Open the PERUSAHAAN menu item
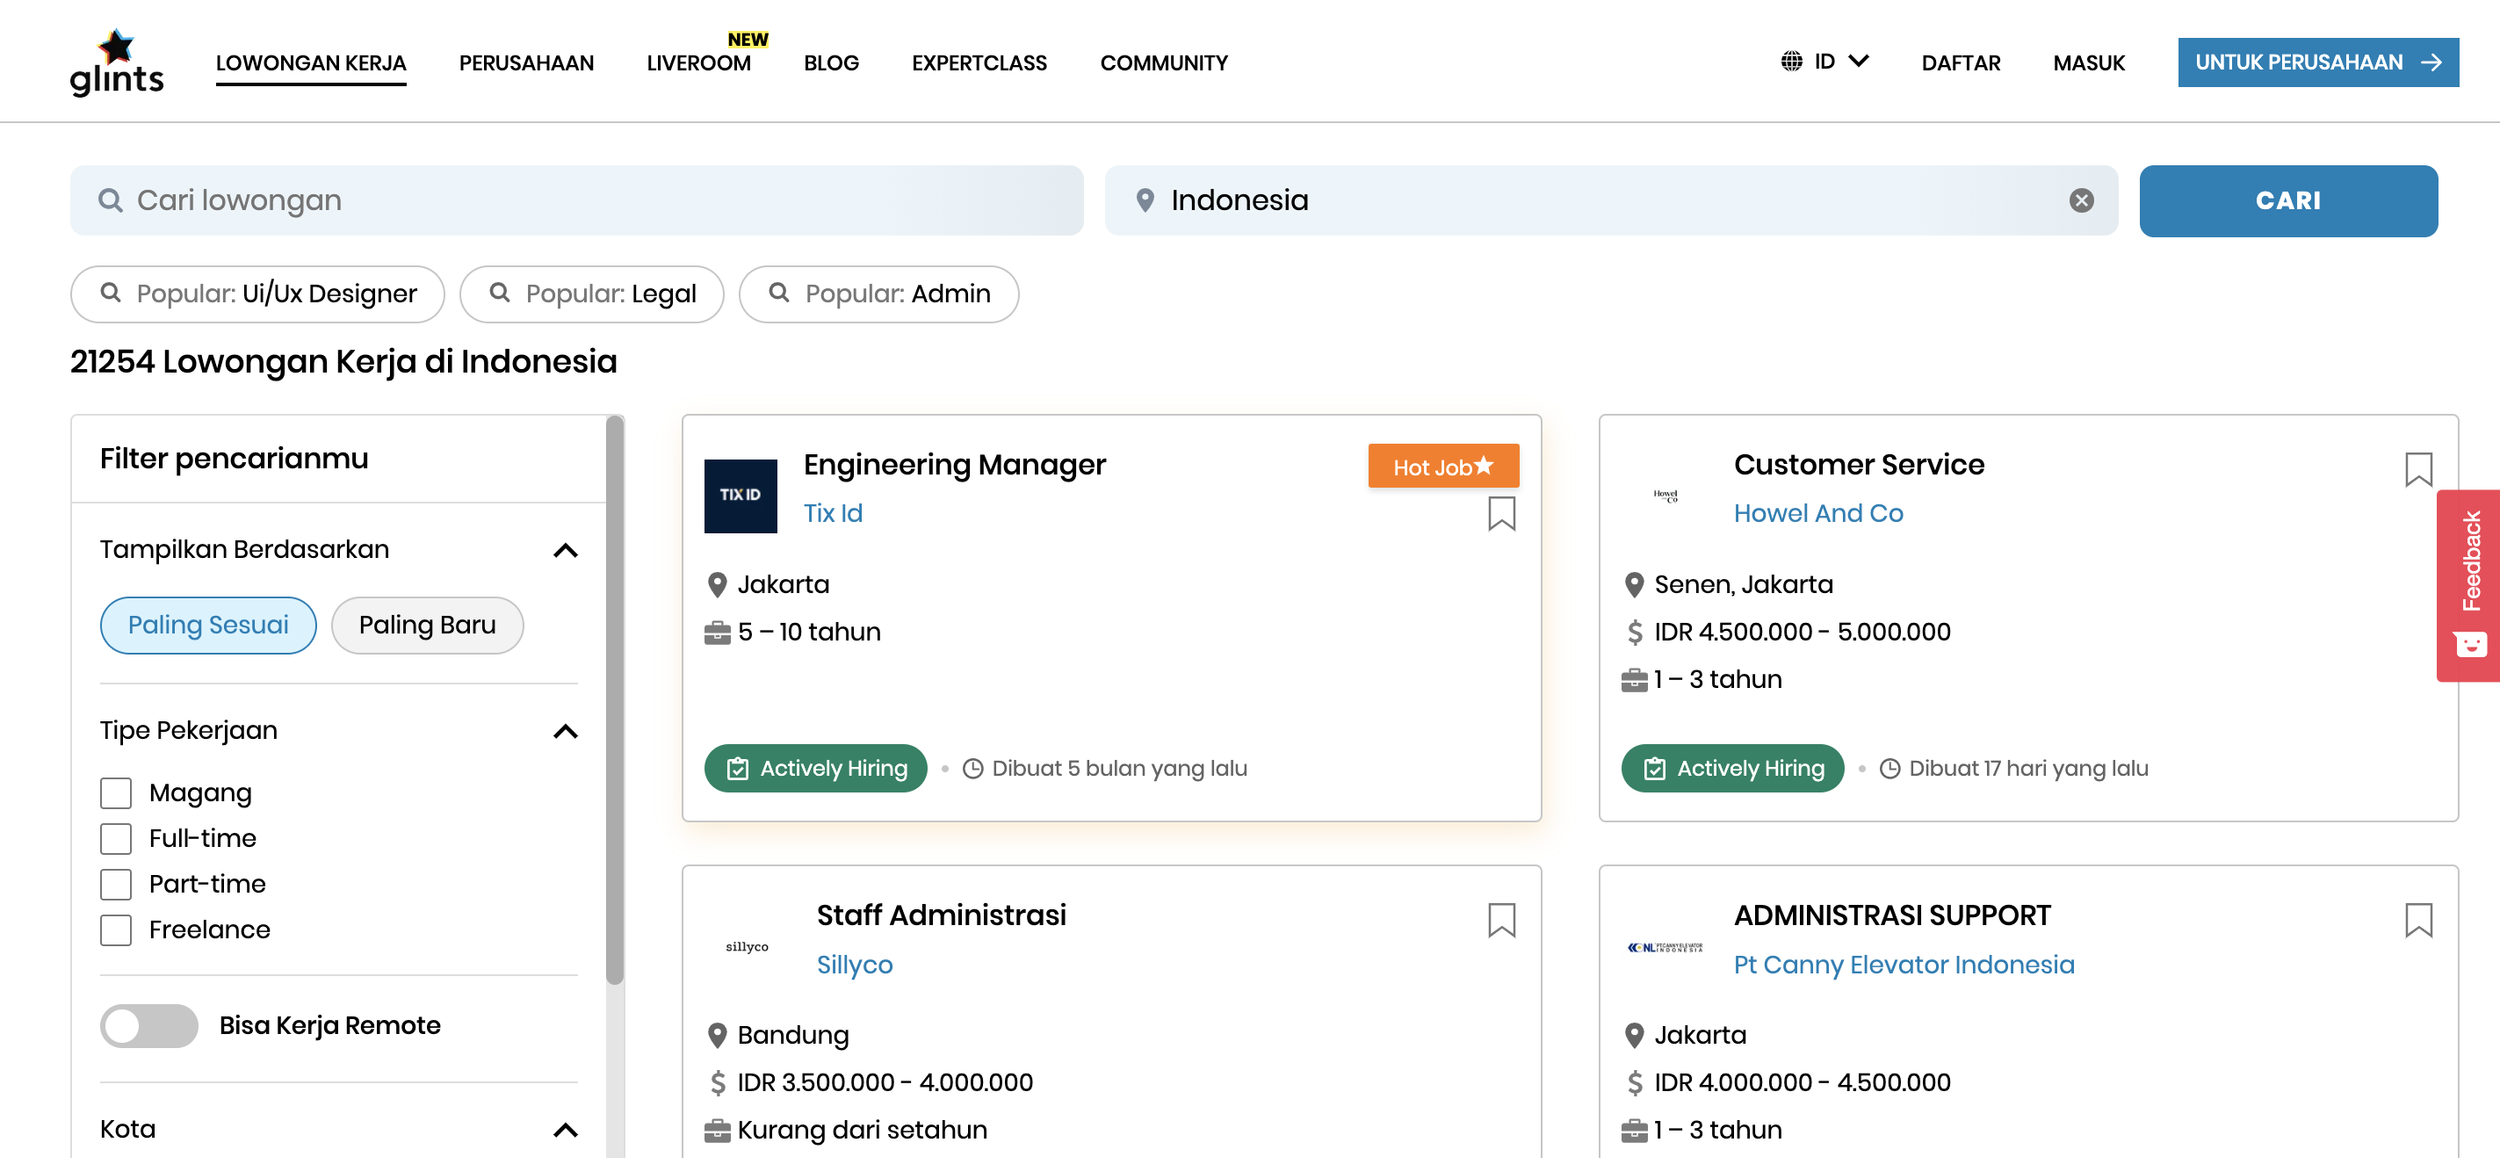 pos(526,63)
